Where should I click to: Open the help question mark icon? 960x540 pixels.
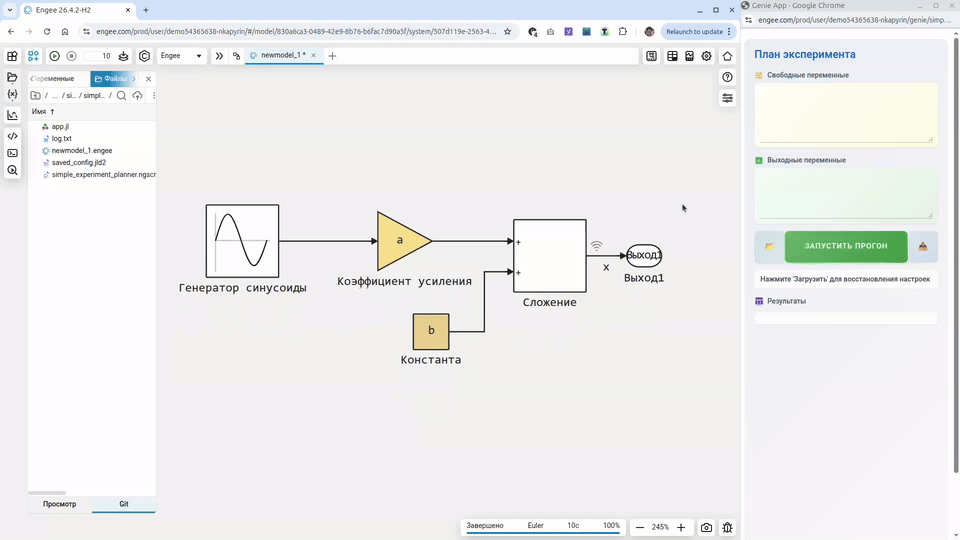(727, 77)
